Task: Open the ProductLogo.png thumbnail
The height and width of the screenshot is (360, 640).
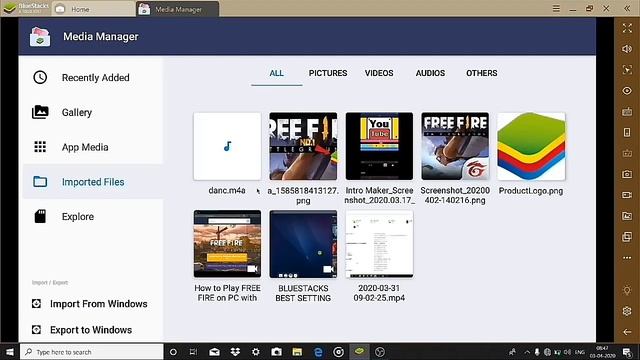Action: pos(531,146)
